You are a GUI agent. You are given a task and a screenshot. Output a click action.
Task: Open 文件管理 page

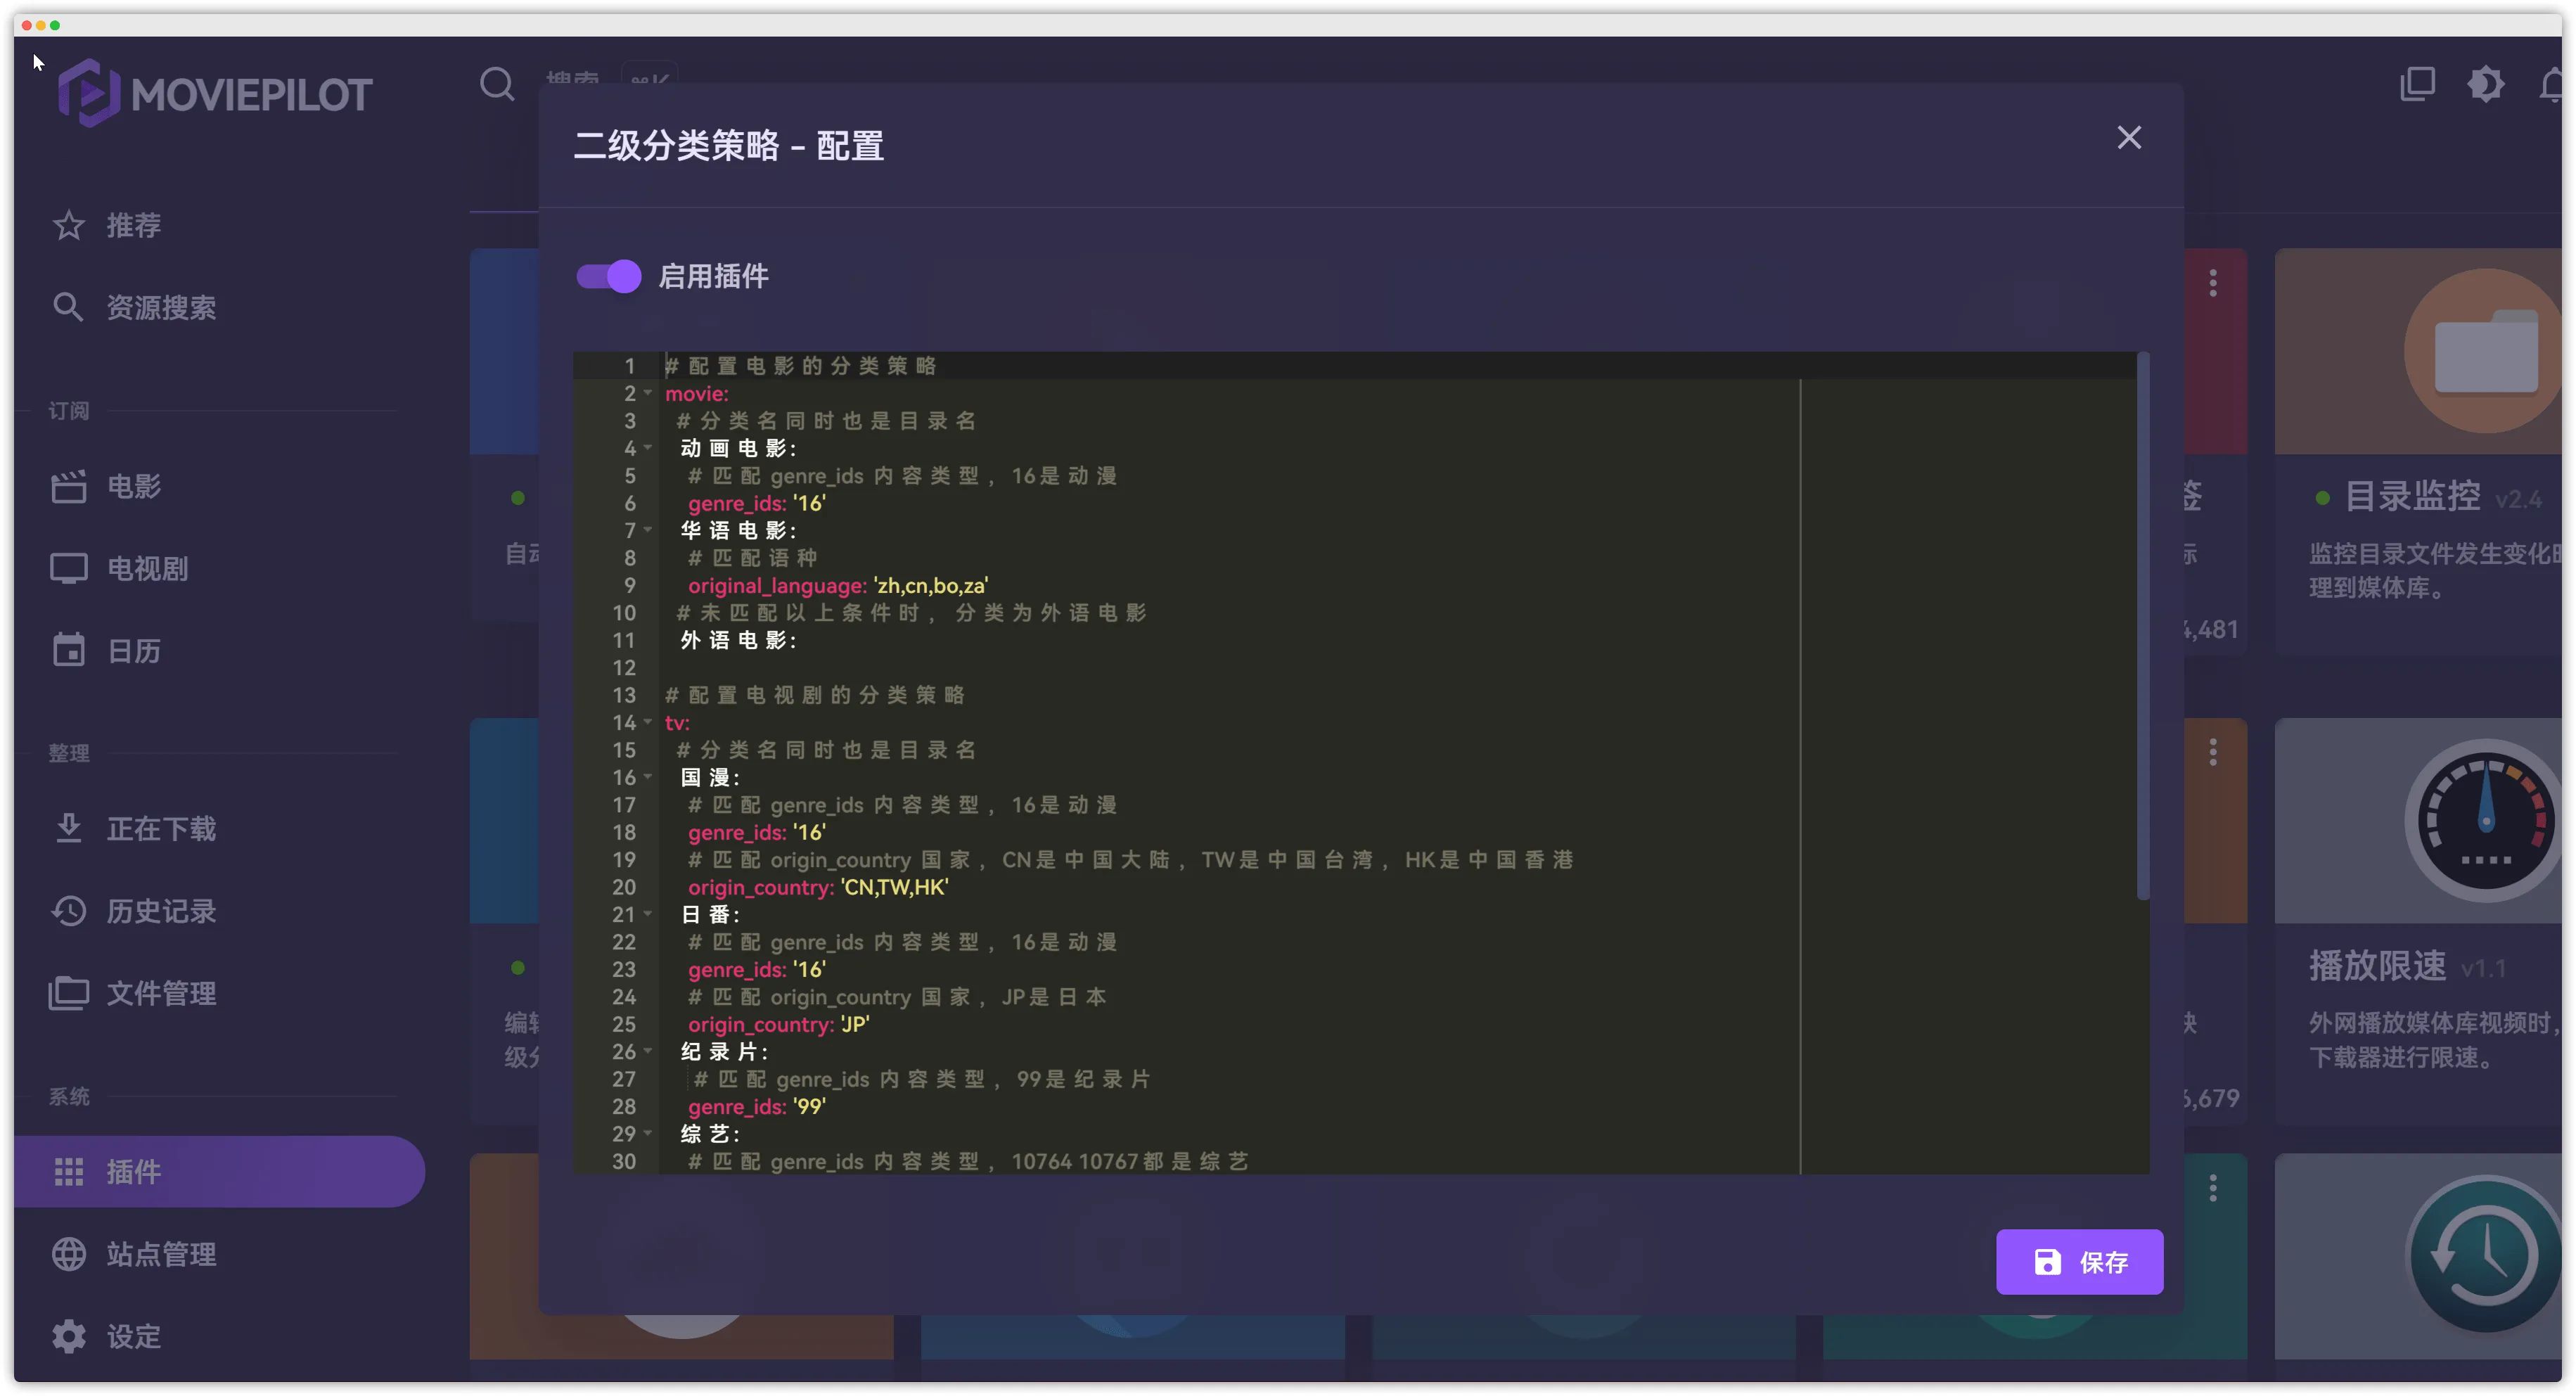(x=220, y=993)
